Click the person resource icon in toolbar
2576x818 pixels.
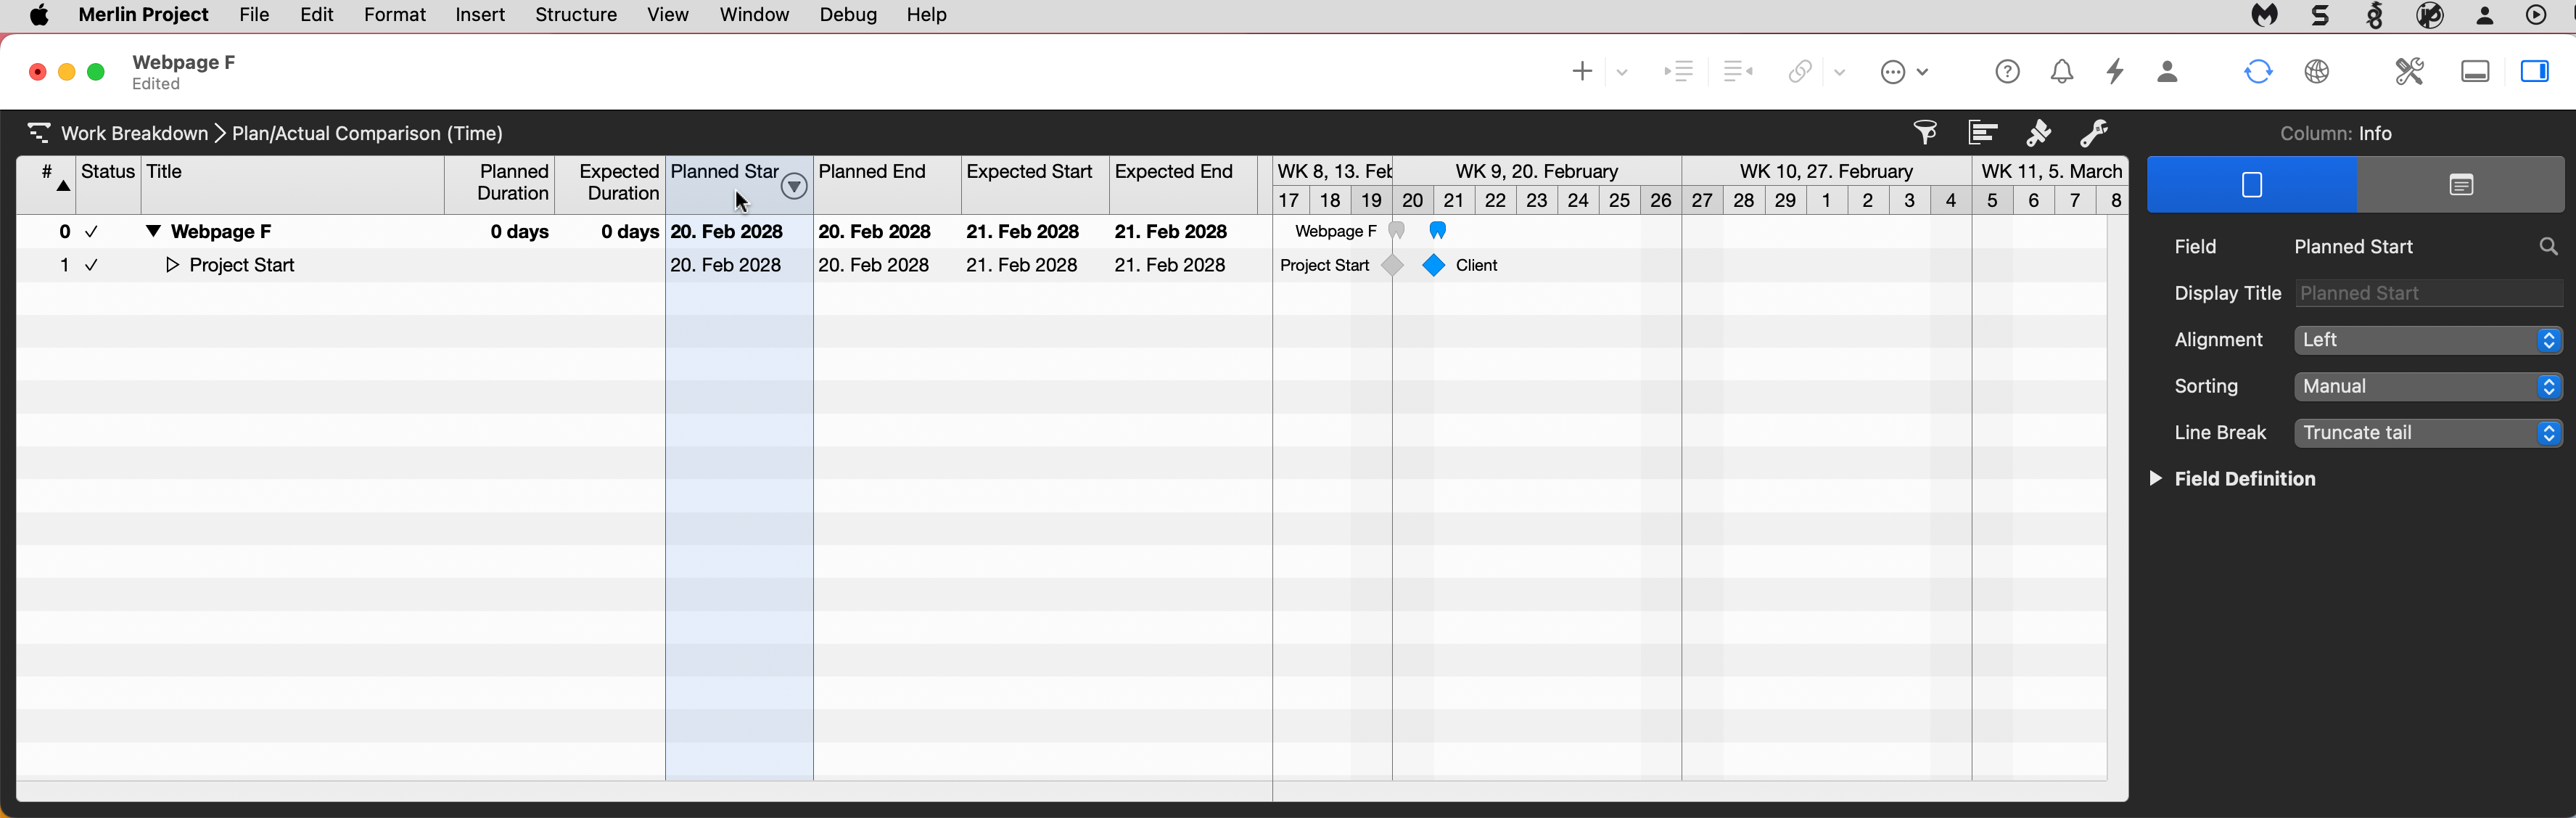coord(2167,72)
